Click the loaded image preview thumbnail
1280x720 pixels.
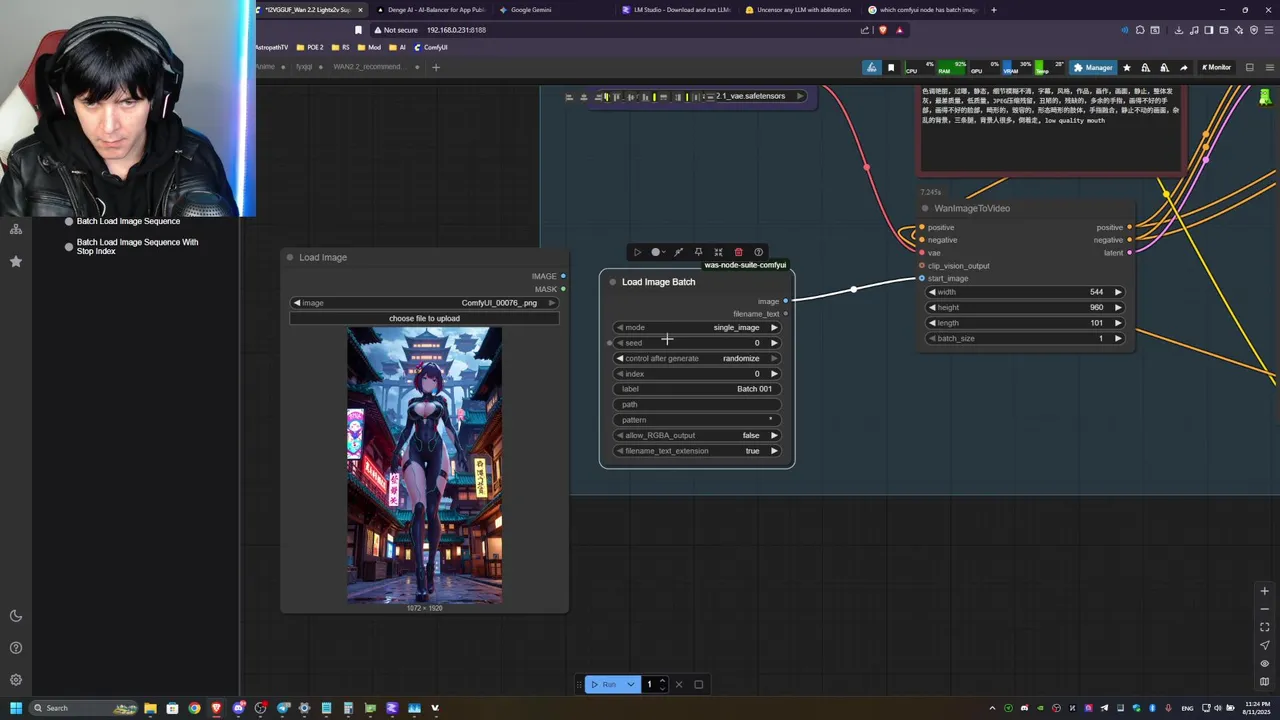pyautogui.click(x=425, y=465)
